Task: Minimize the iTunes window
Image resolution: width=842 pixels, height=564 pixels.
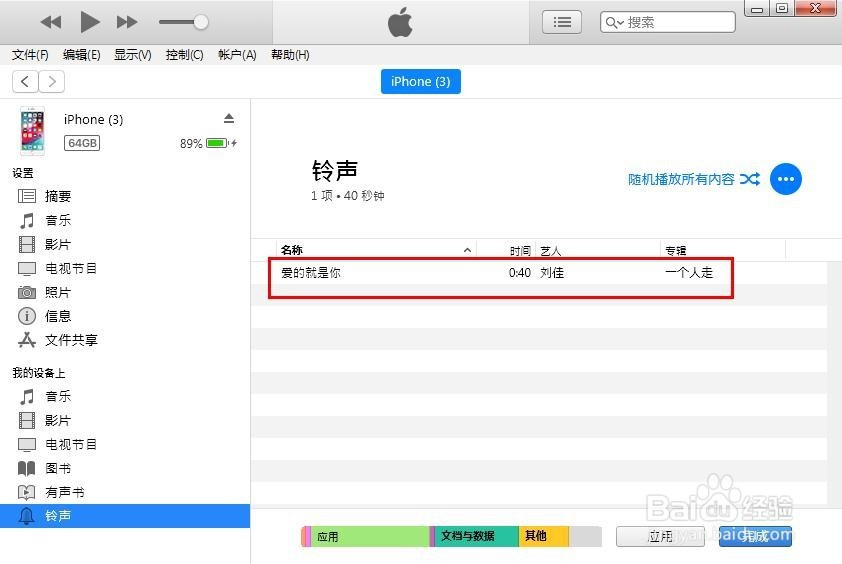Action: pyautogui.click(x=757, y=8)
